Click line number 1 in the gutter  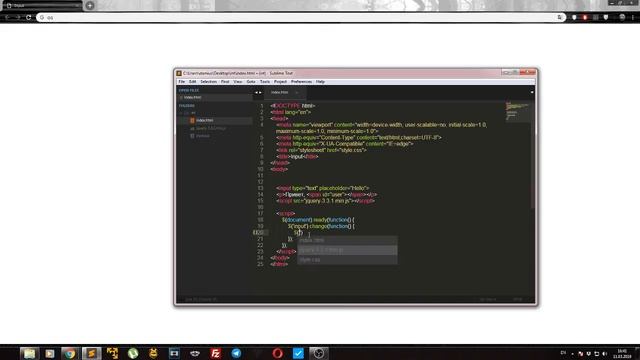click(x=262, y=106)
